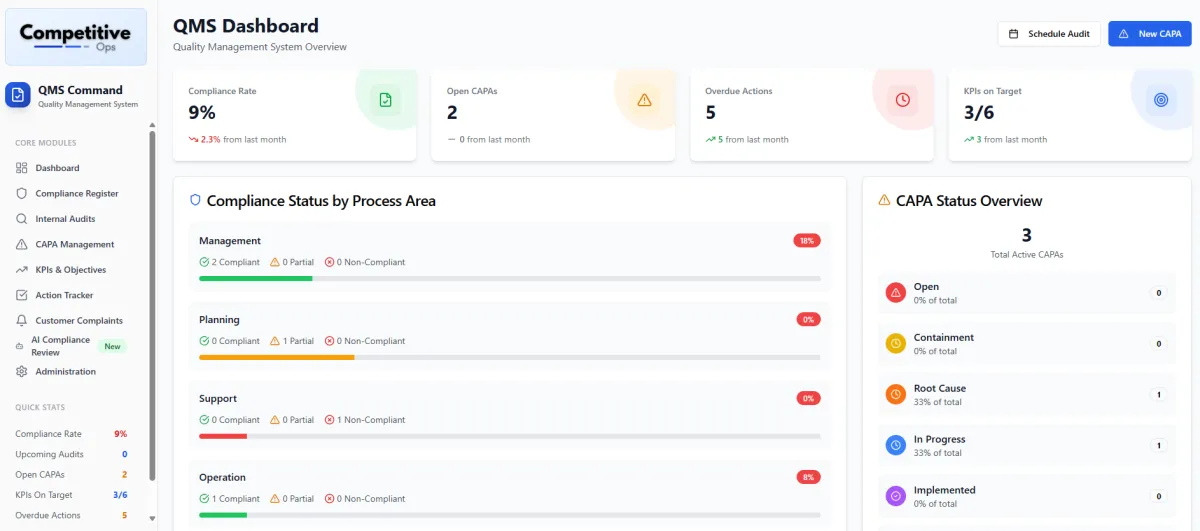1200x531 pixels.
Task: Click the purple Implemented status icon
Action: [896, 496]
